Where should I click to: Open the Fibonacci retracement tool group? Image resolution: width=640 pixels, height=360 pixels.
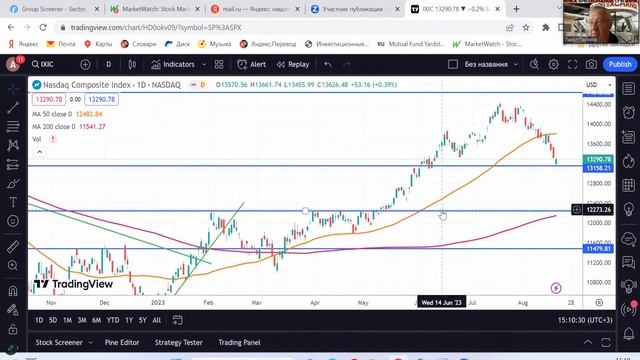coord(13,126)
